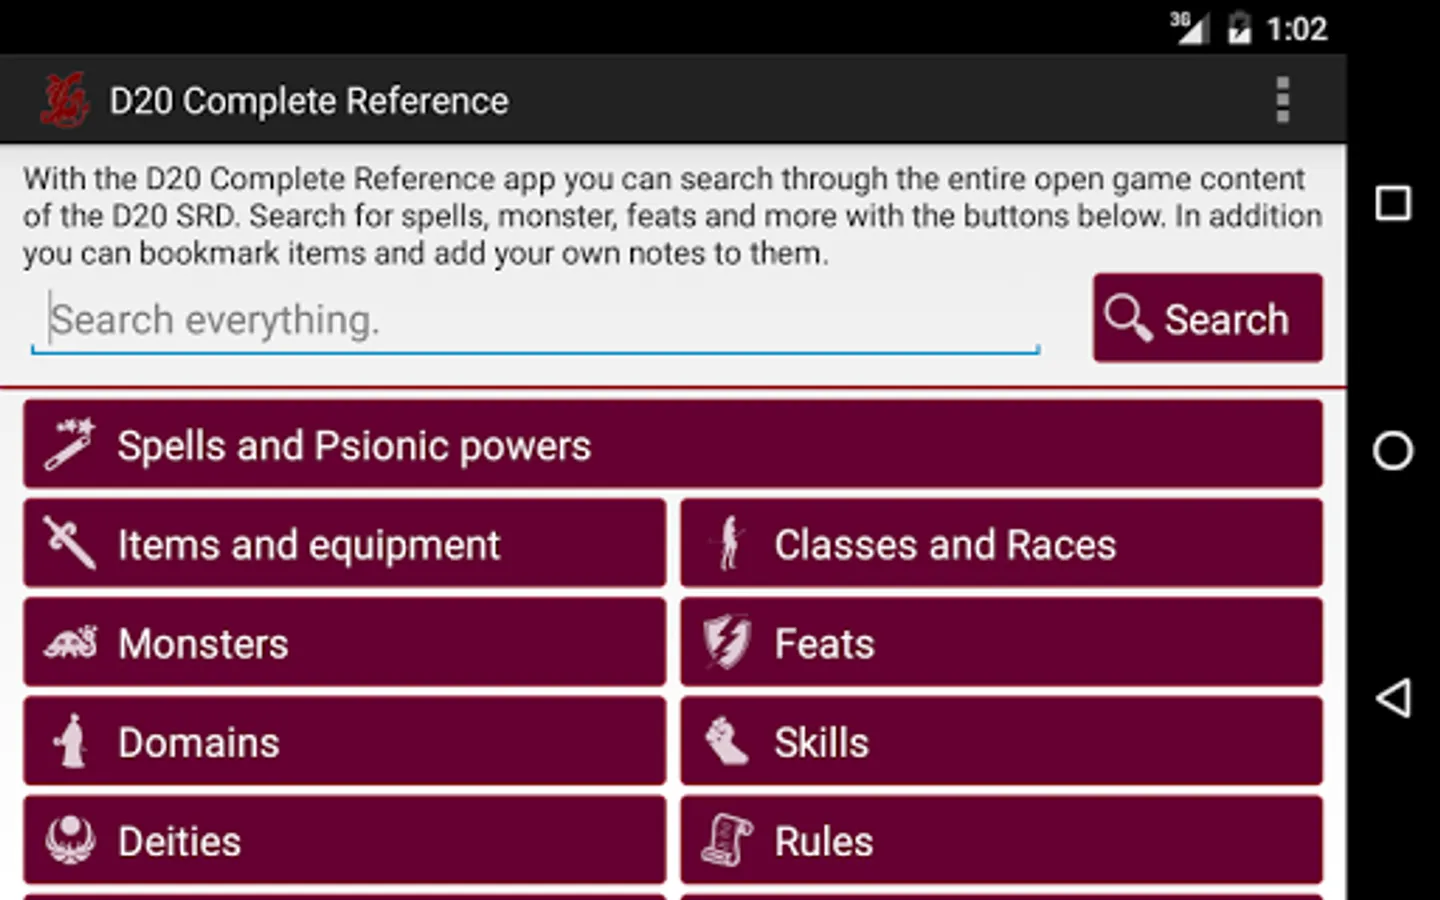This screenshot has width=1440, height=900.
Task: Open the Monsters section
Action: (x=344, y=642)
